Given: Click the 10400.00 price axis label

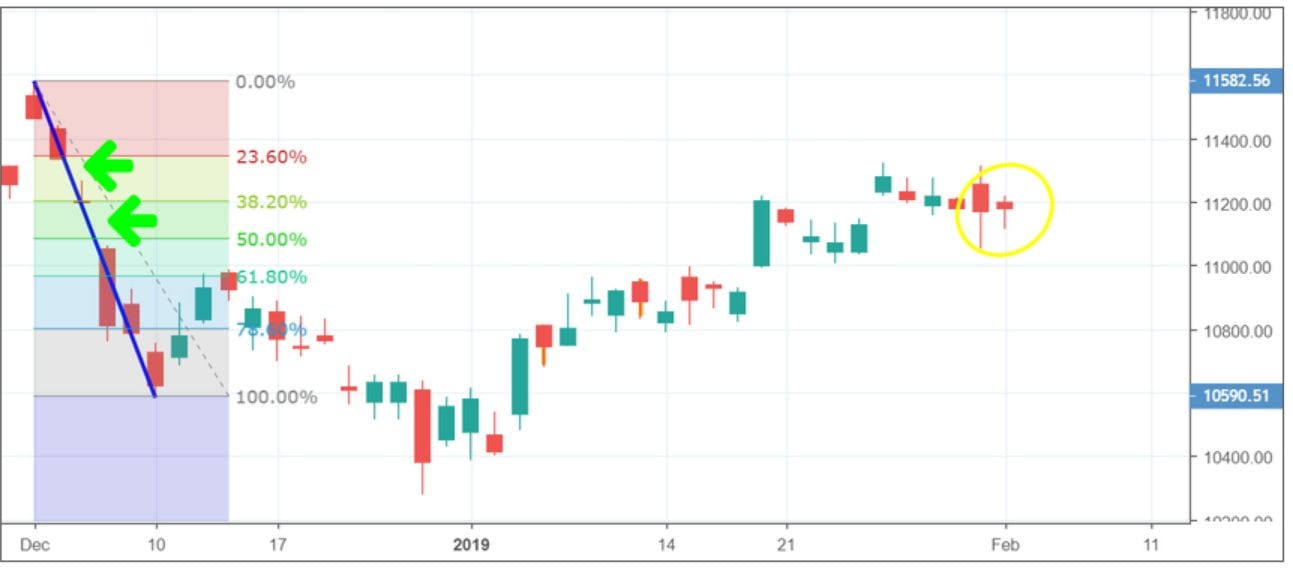Looking at the screenshot, I should [x=1237, y=458].
